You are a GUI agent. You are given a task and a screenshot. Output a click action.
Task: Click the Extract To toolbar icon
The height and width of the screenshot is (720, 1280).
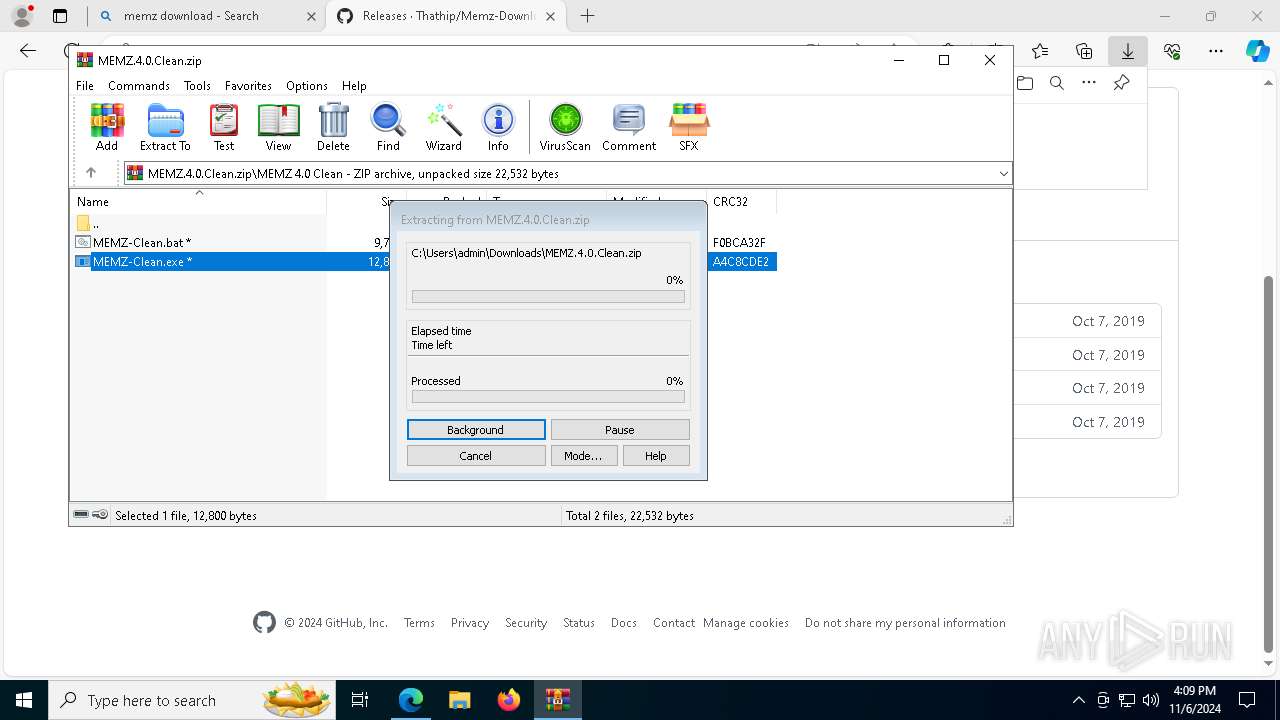coord(165,127)
